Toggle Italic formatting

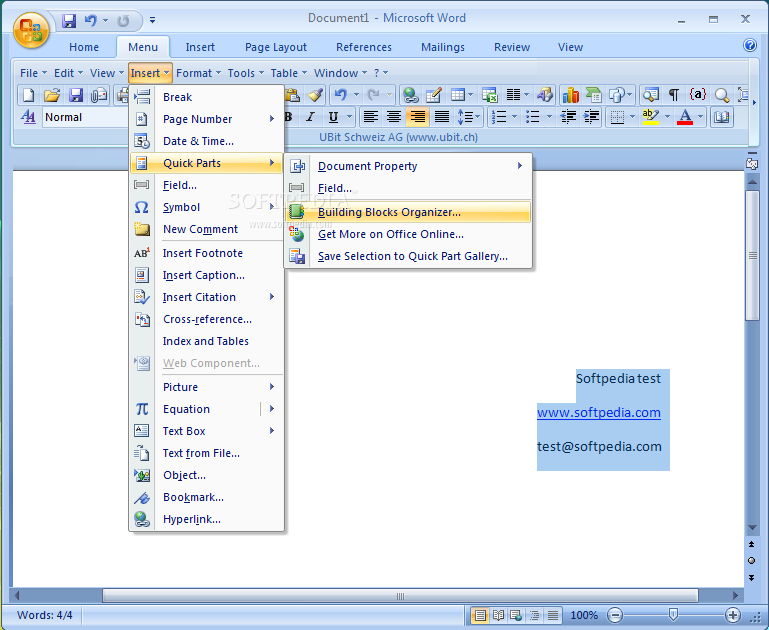click(x=310, y=117)
